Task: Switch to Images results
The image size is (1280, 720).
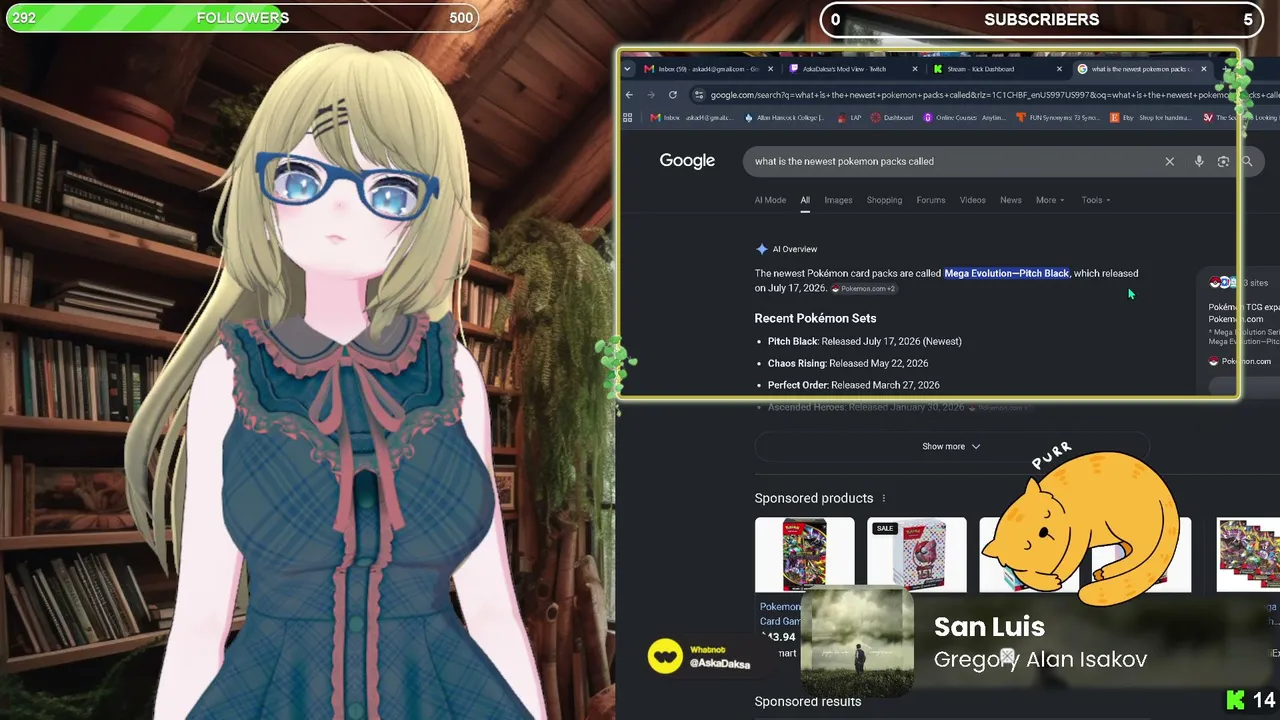Action: [x=838, y=200]
